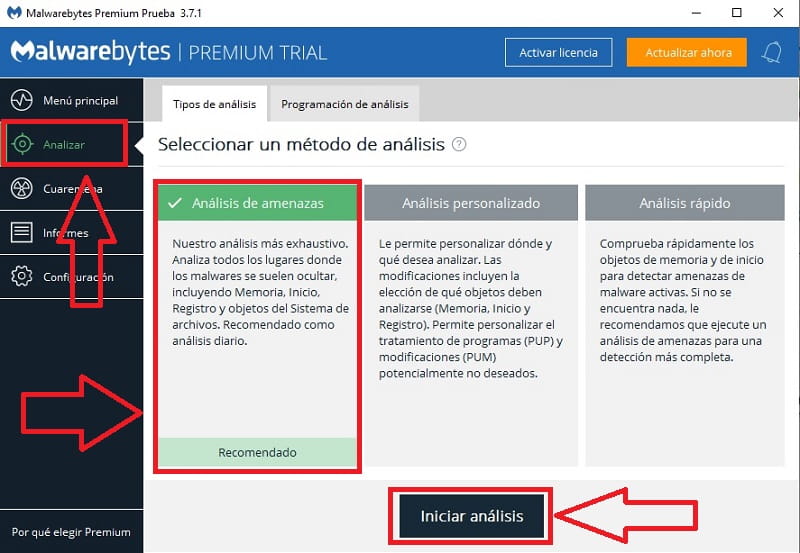
Task: Open the notifications bell icon
Action: (x=771, y=52)
